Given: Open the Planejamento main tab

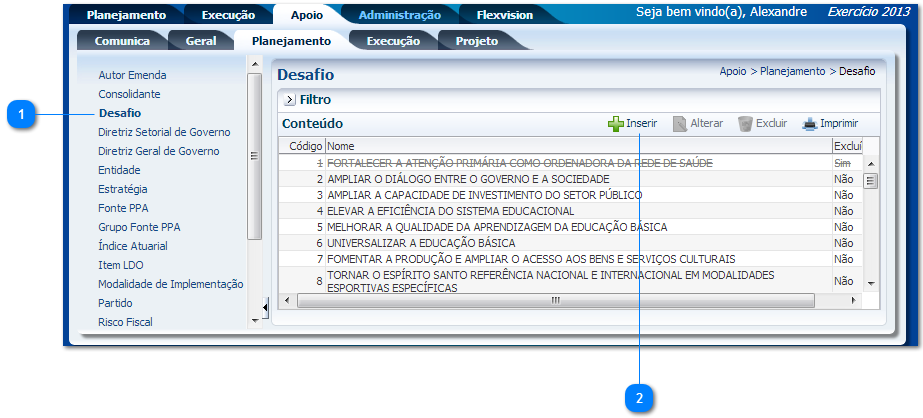Looking at the screenshot, I should [127, 15].
